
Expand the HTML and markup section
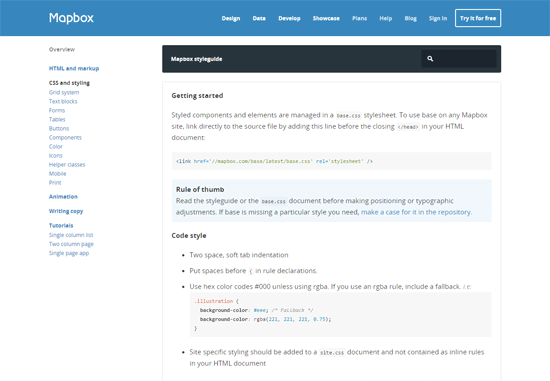pos(74,68)
